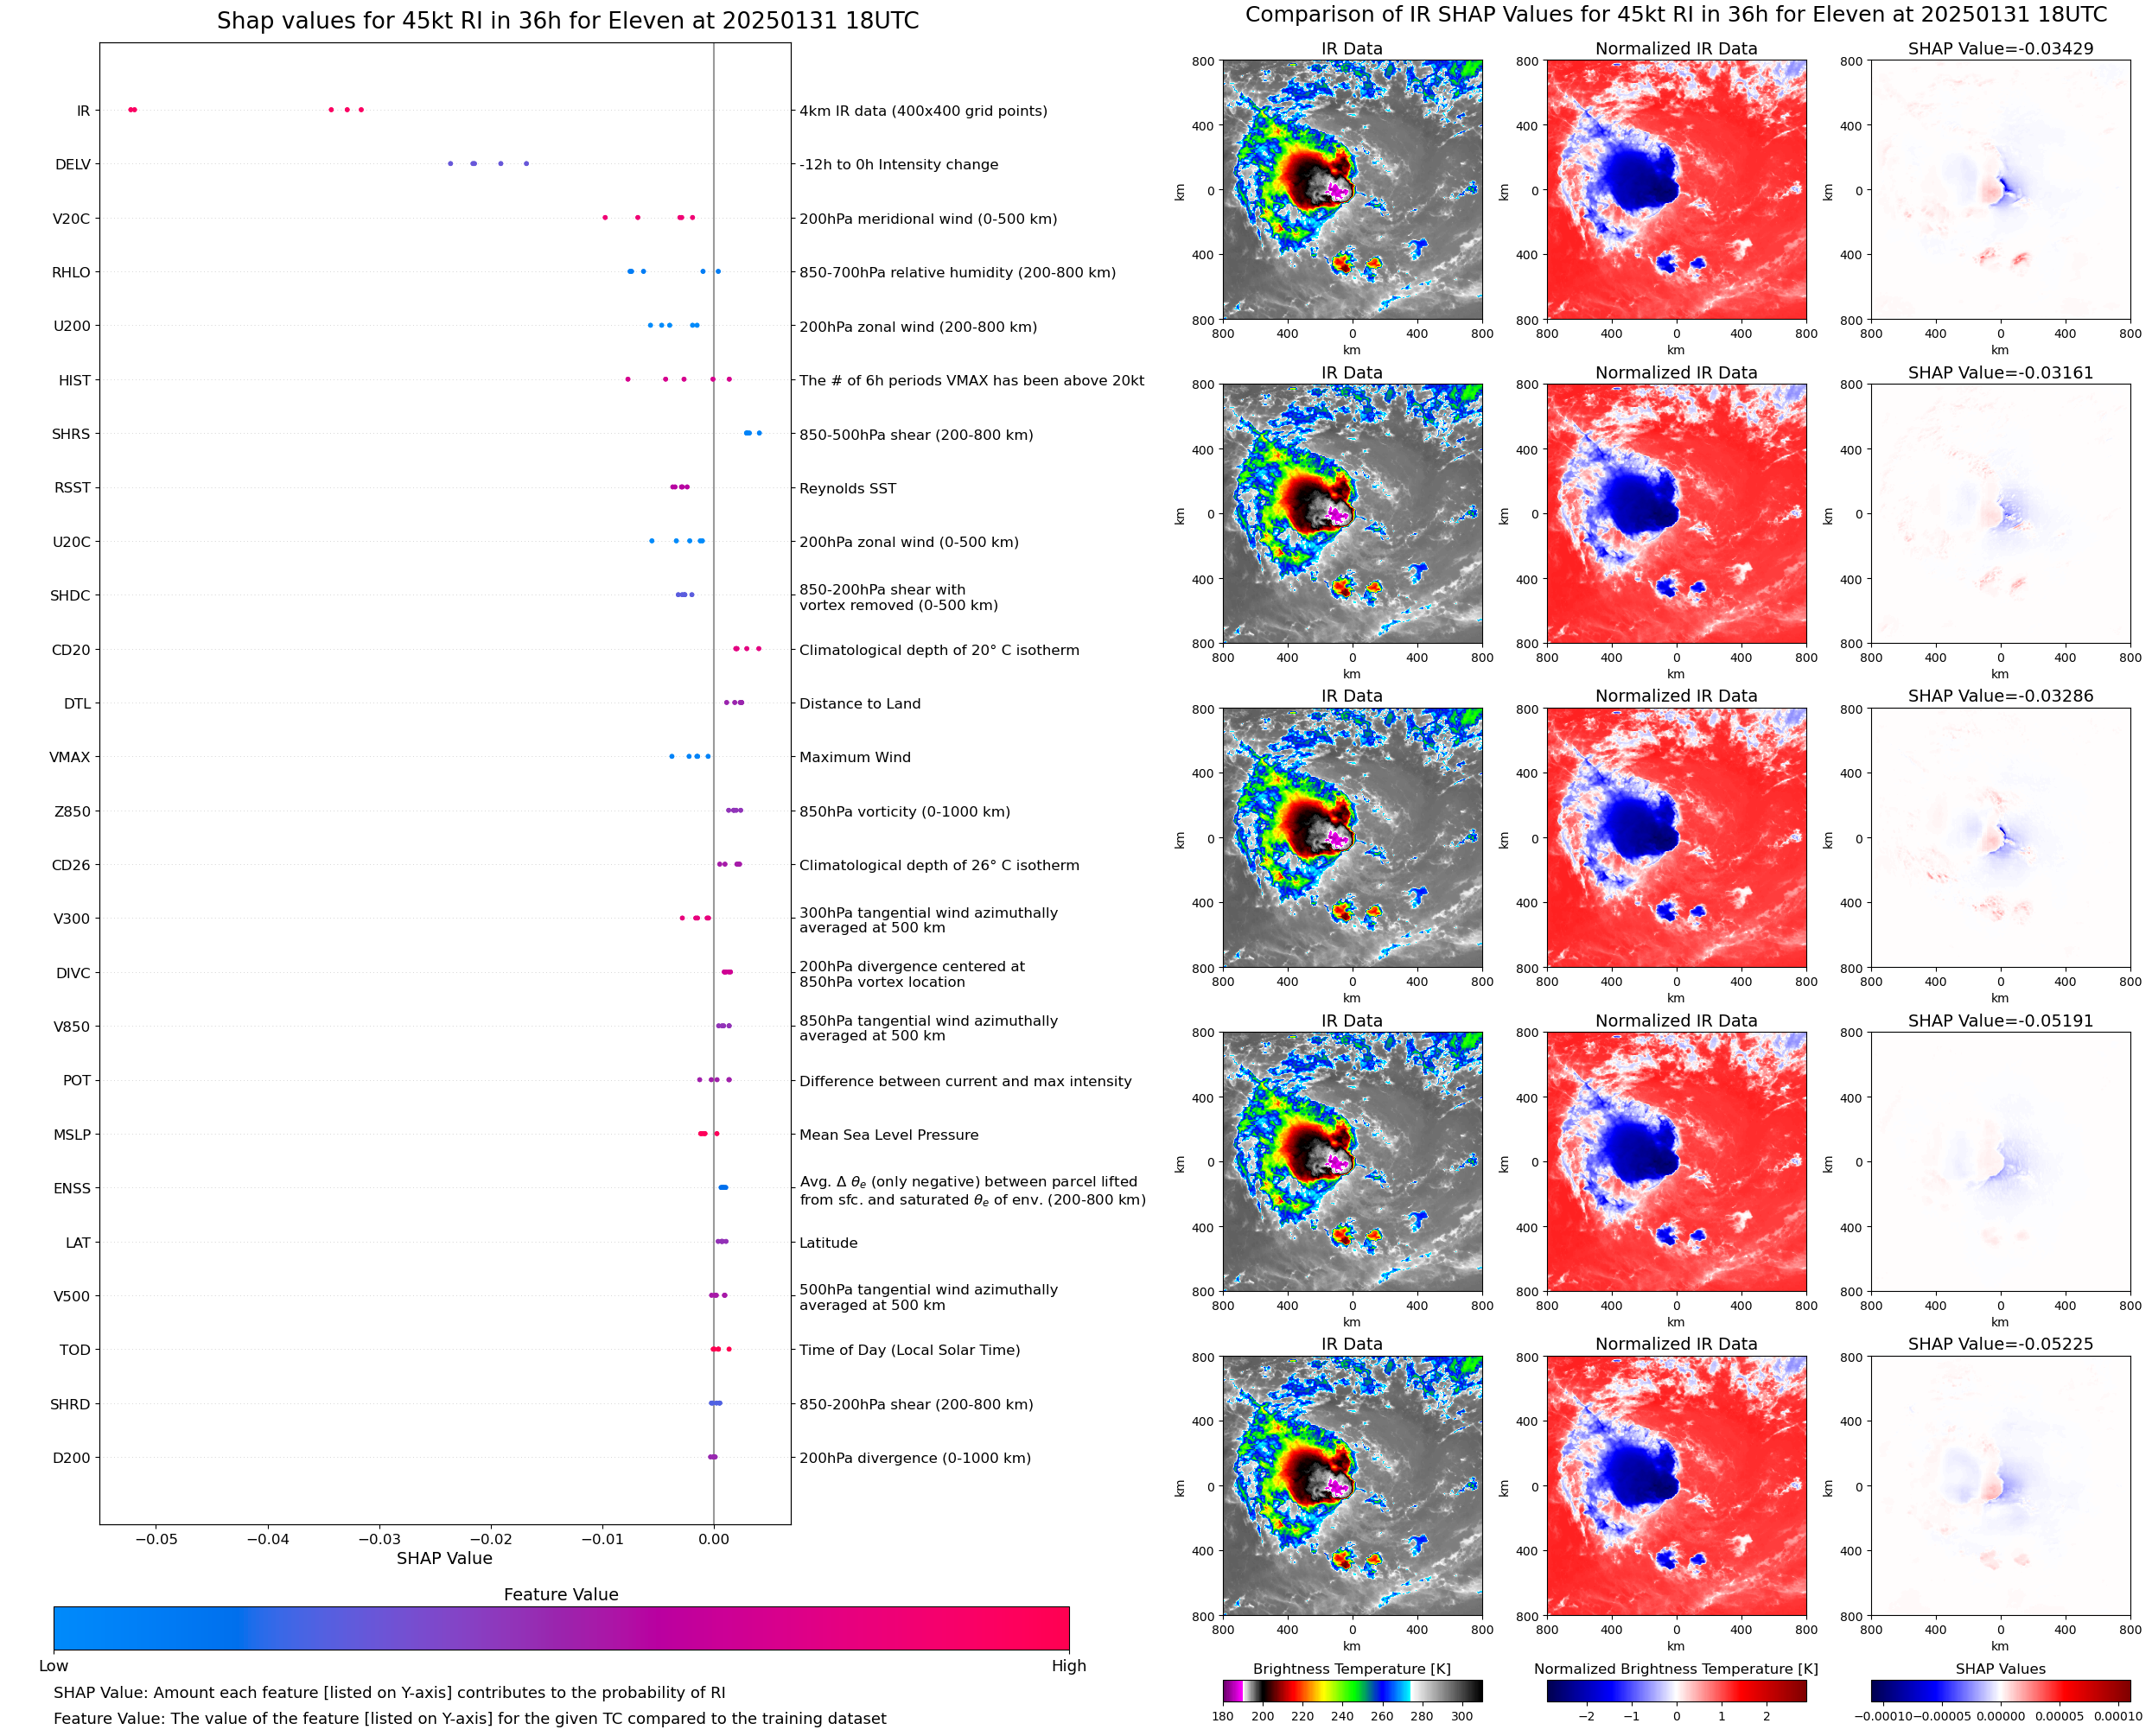The height and width of the screenshot is (1736, 2152).
Task: Click the SHAP Values colorbar at bottom right
Action: [1999, 1691]
